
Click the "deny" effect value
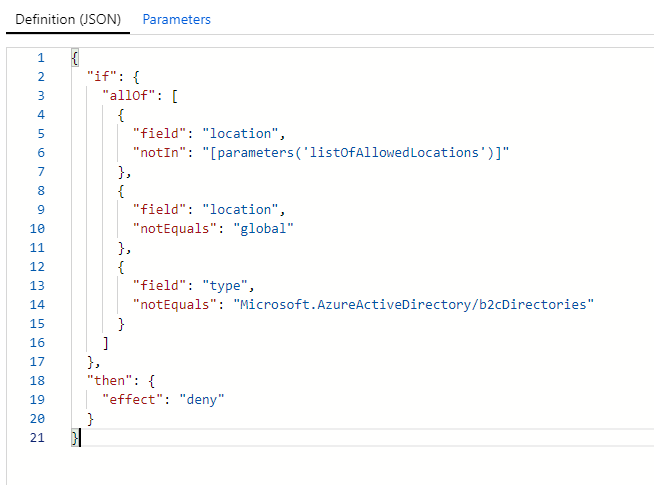[x=201, y=400]
